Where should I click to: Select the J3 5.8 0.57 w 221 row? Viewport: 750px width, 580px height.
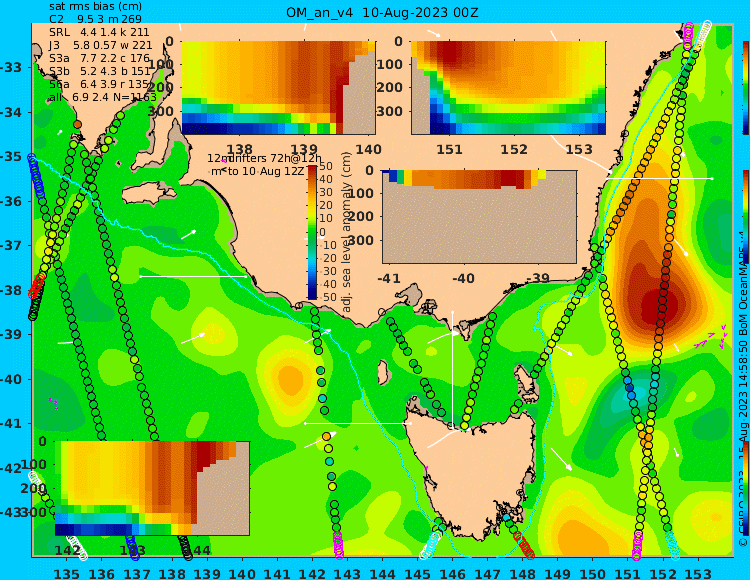click(100, 45)
